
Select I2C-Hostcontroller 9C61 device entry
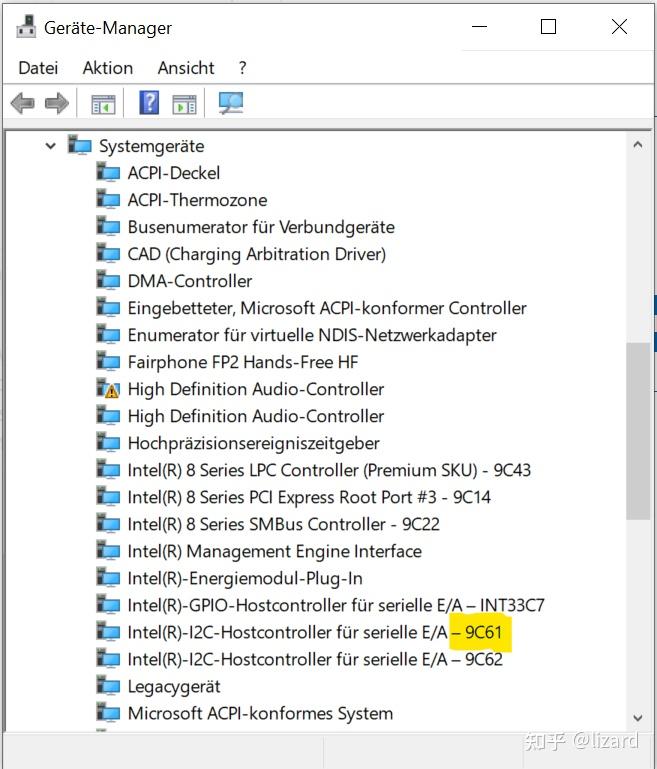coord(315,632)
